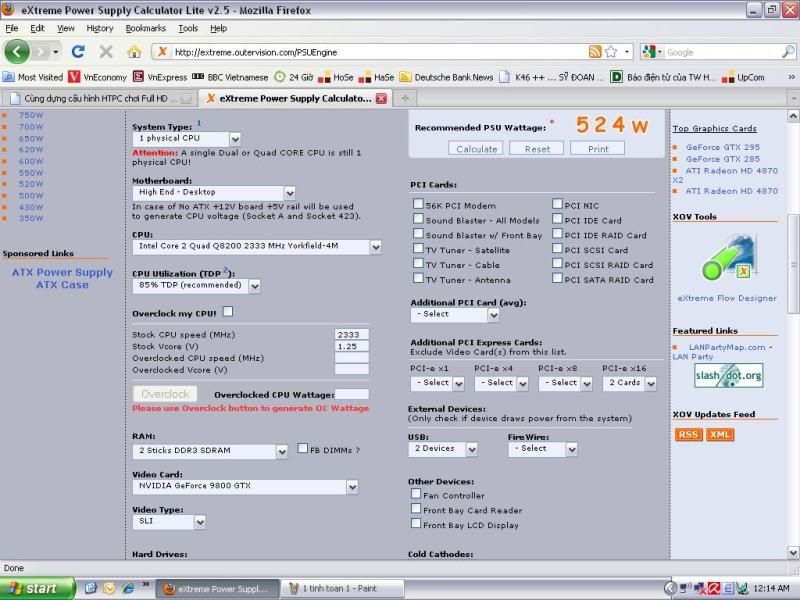Open the History menu

[x=99, y=29]
